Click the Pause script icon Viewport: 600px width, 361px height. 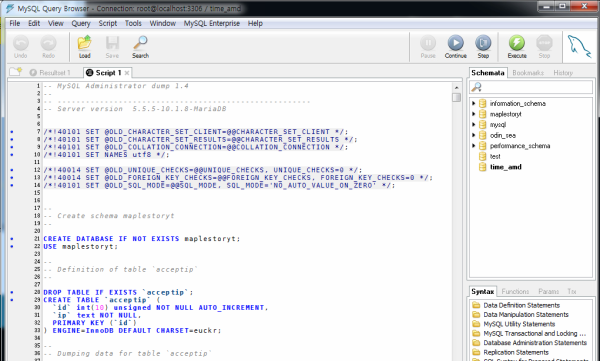[x=428, y=43]
